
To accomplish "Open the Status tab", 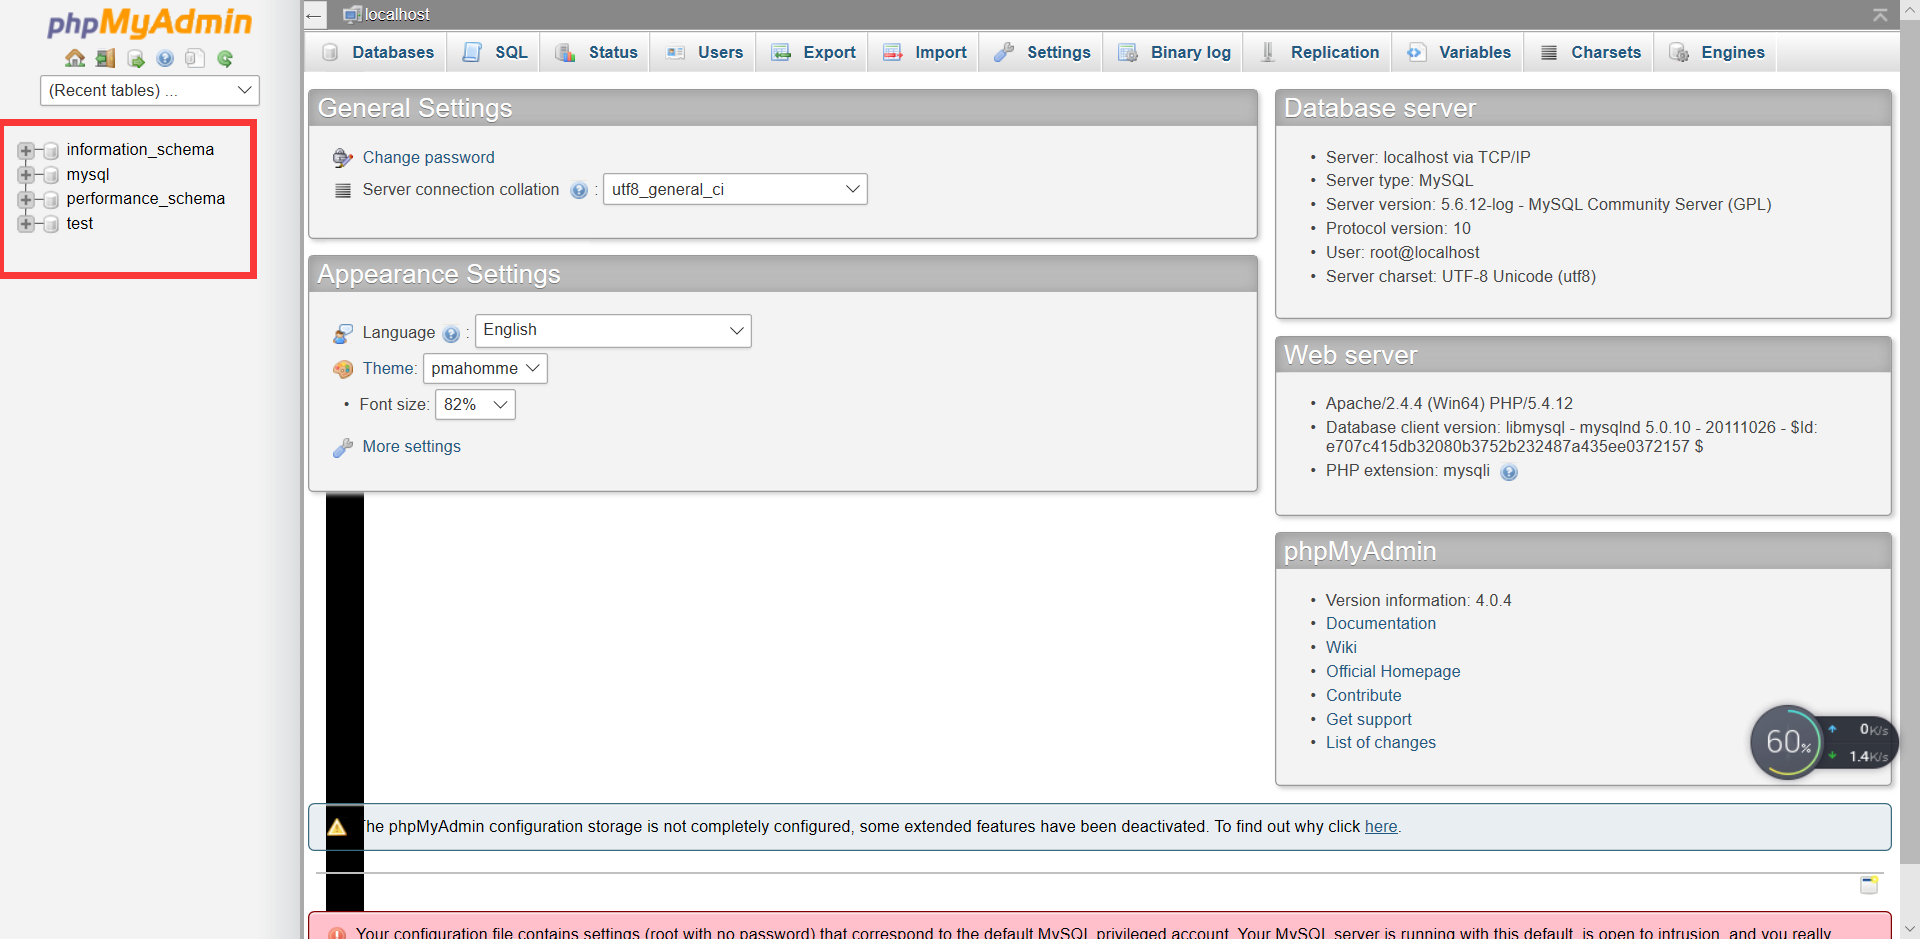I will click(596, 52).
